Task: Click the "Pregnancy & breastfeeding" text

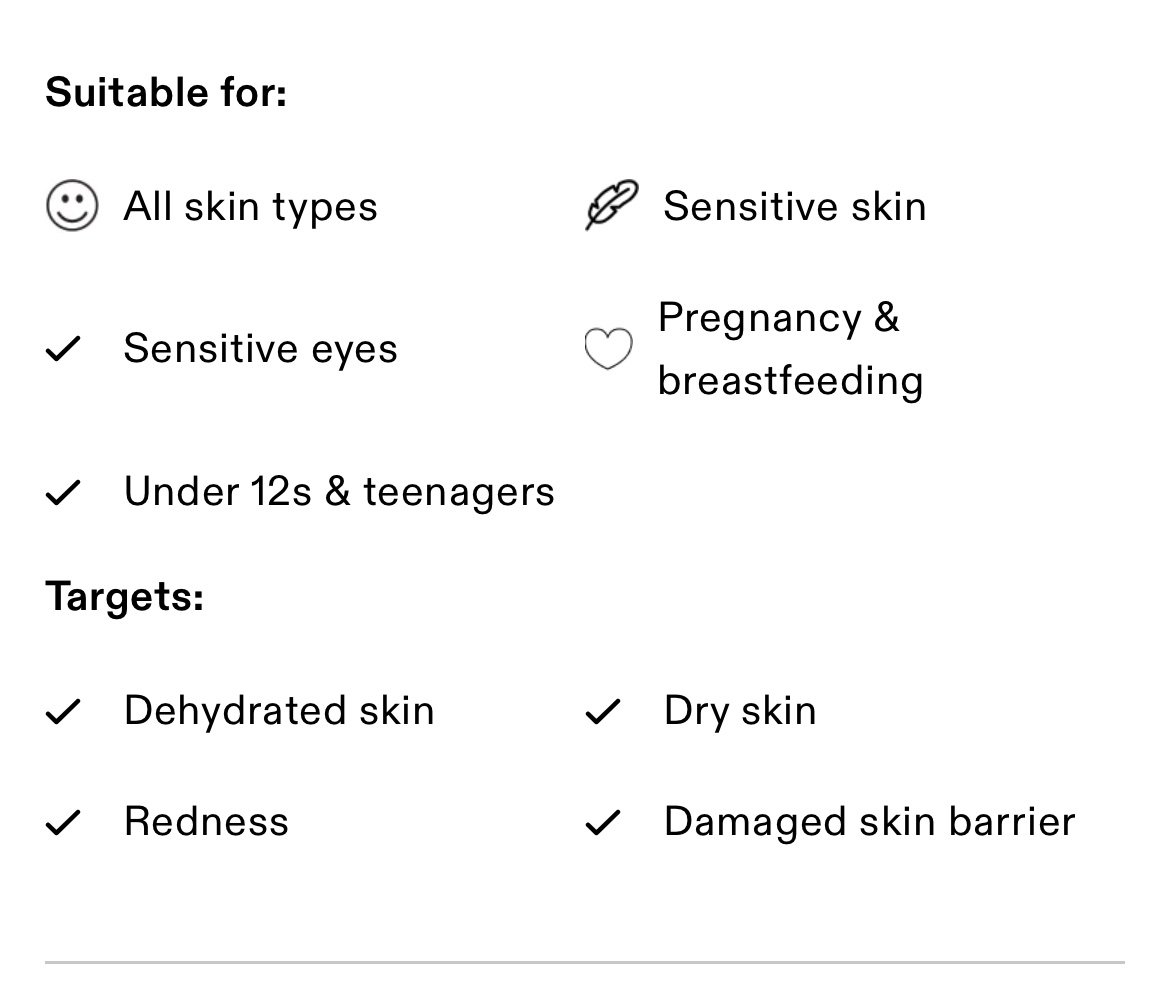Action: 789,349
